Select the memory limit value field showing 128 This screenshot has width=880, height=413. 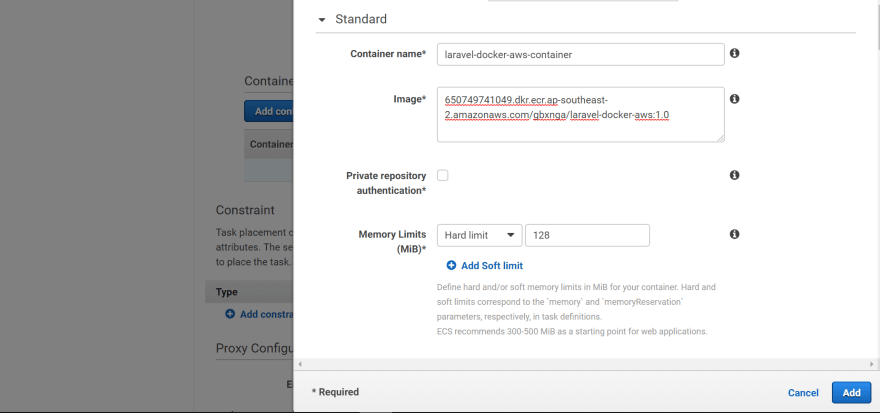tap(587, 235)
